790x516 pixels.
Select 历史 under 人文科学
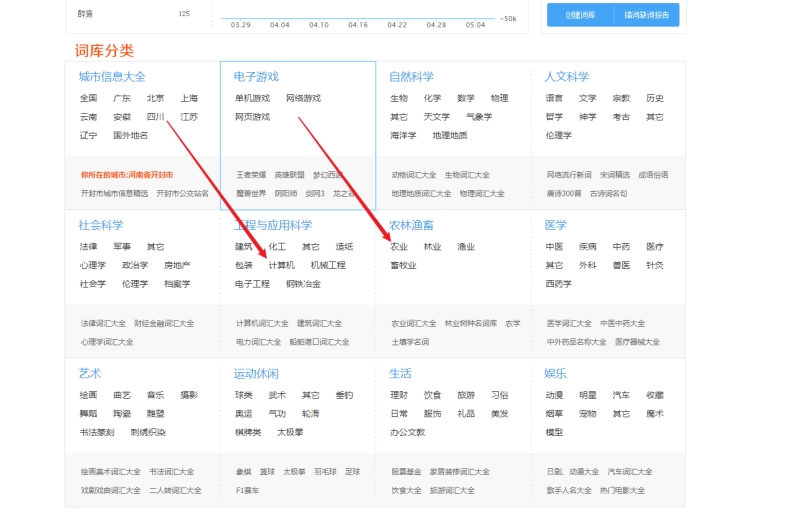coord(654,98)
